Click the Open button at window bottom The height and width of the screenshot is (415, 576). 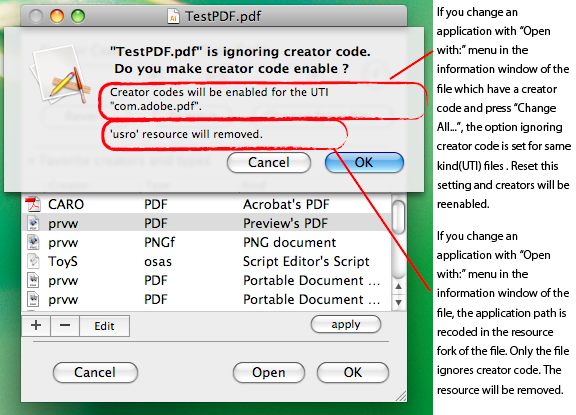coord(269,372)
